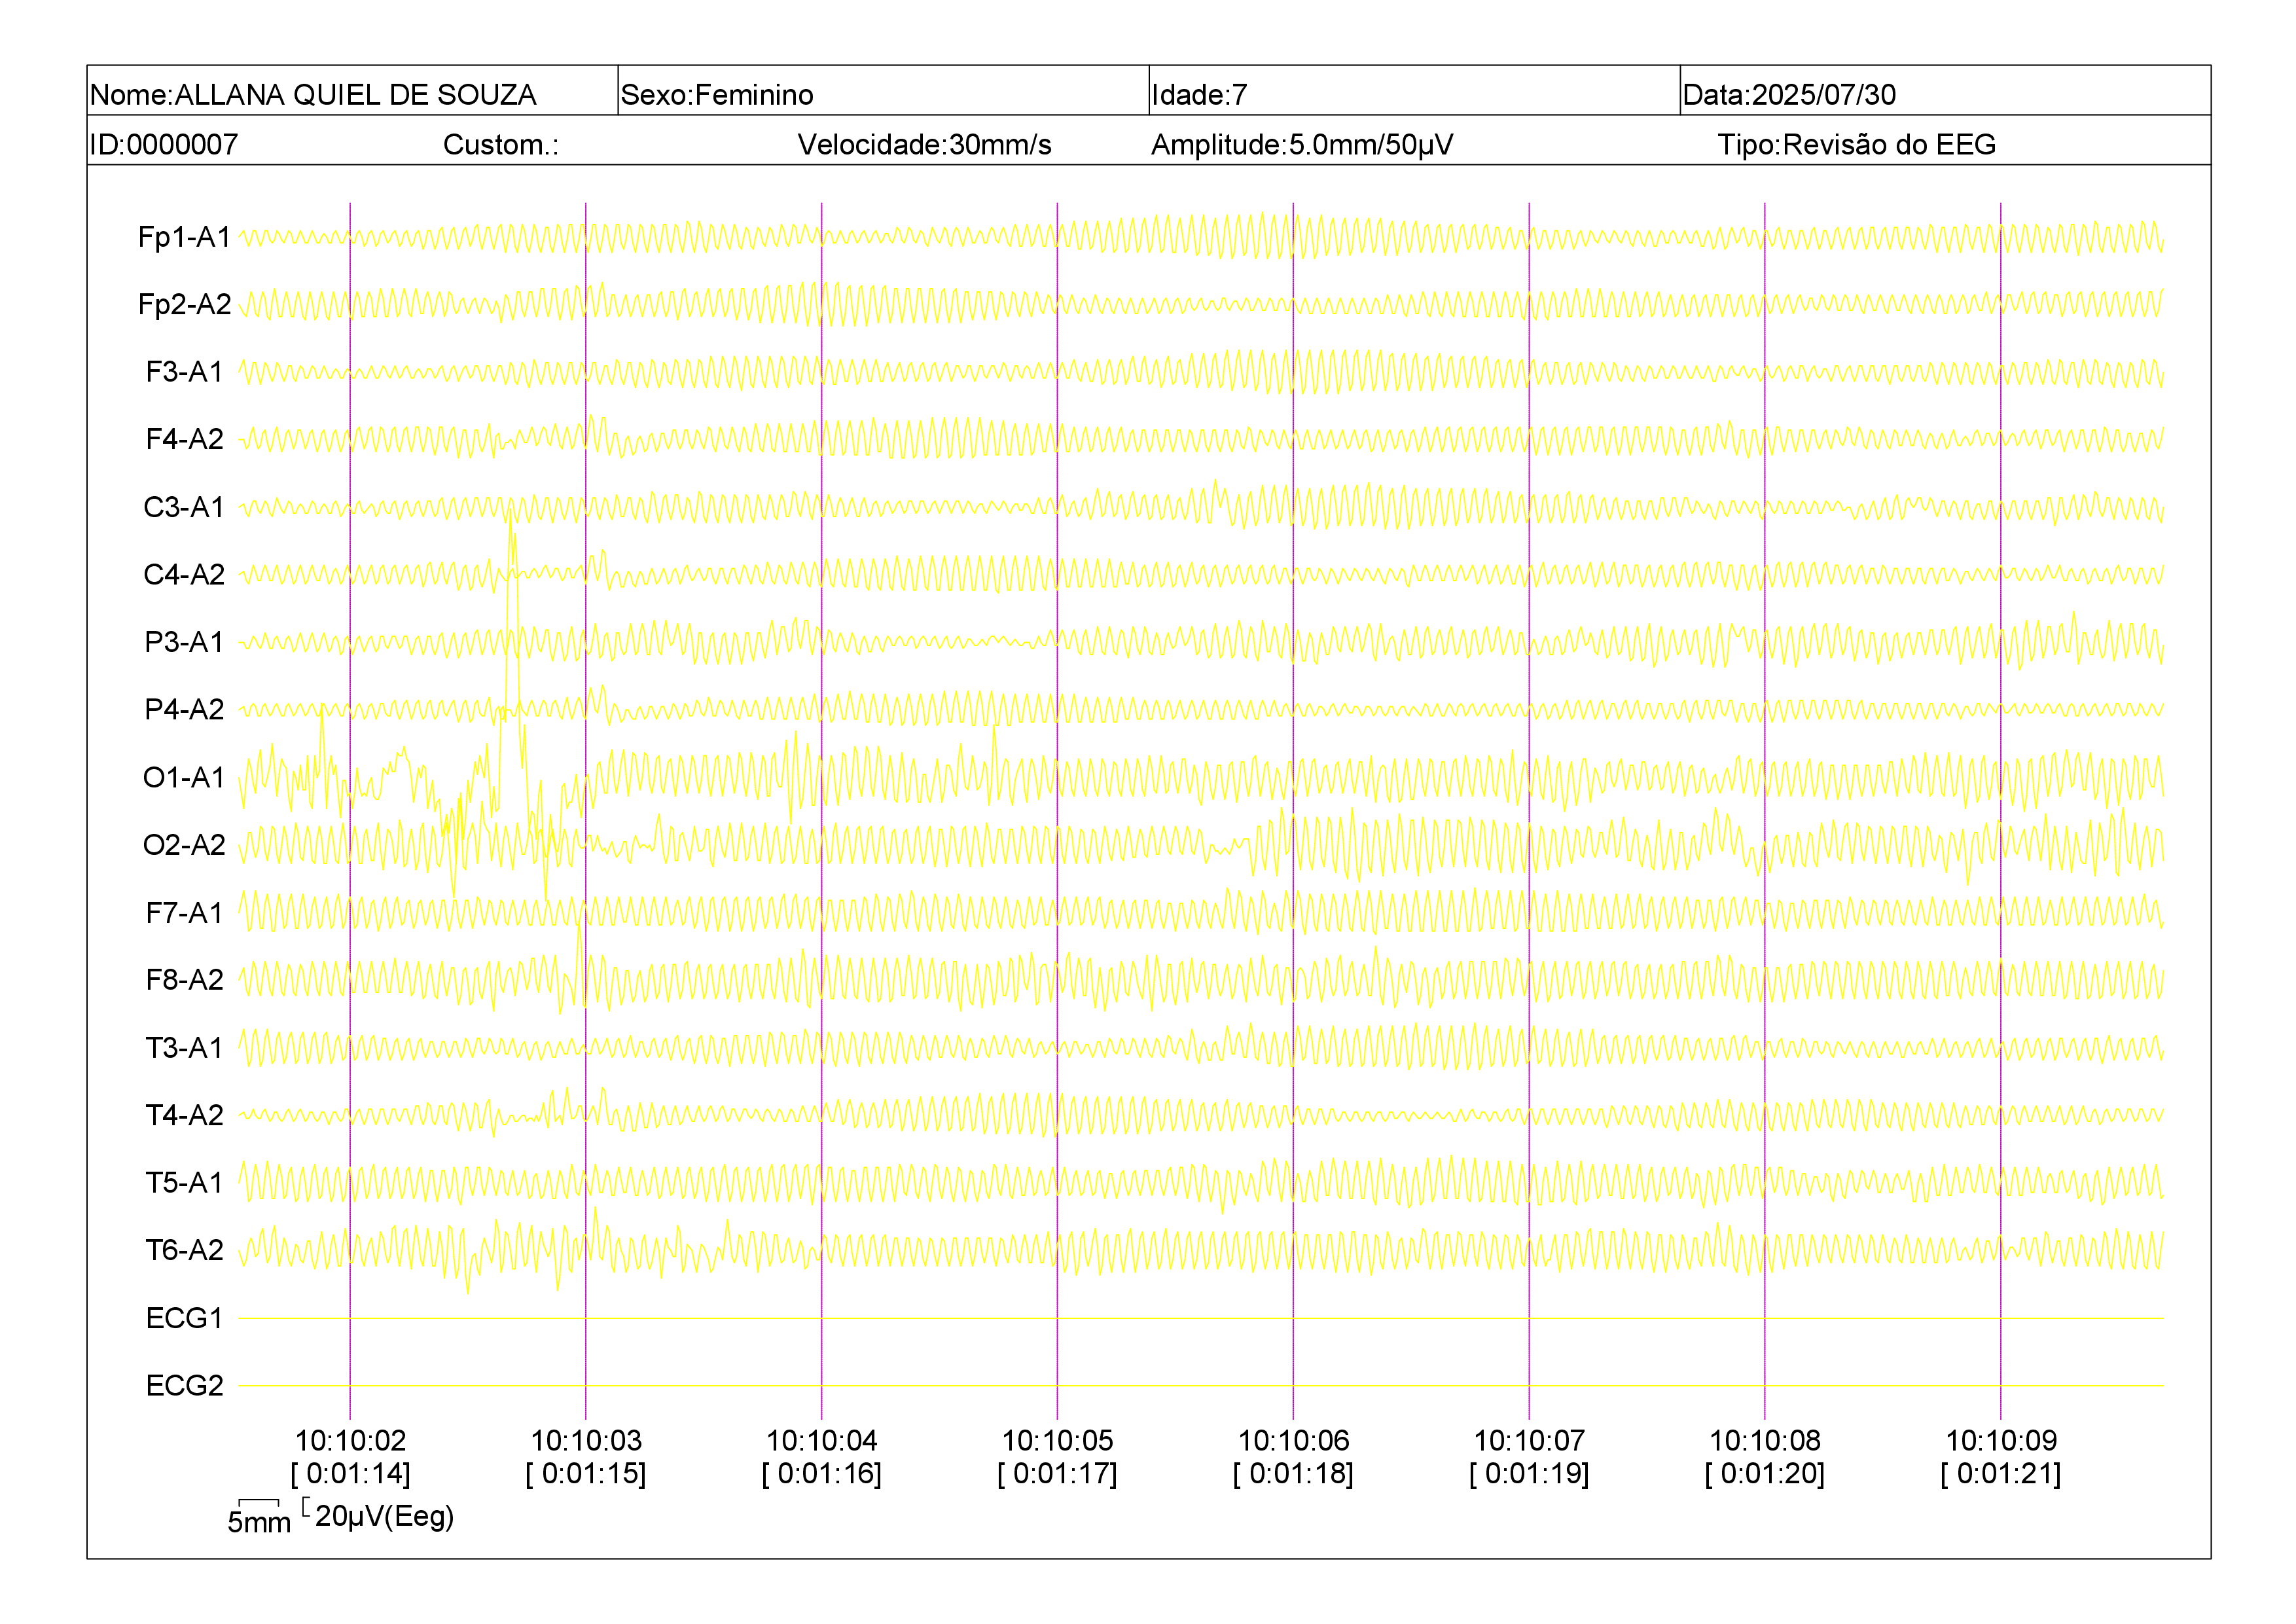
Task: Click the Sexo:Feminino field
Action: 883,91
